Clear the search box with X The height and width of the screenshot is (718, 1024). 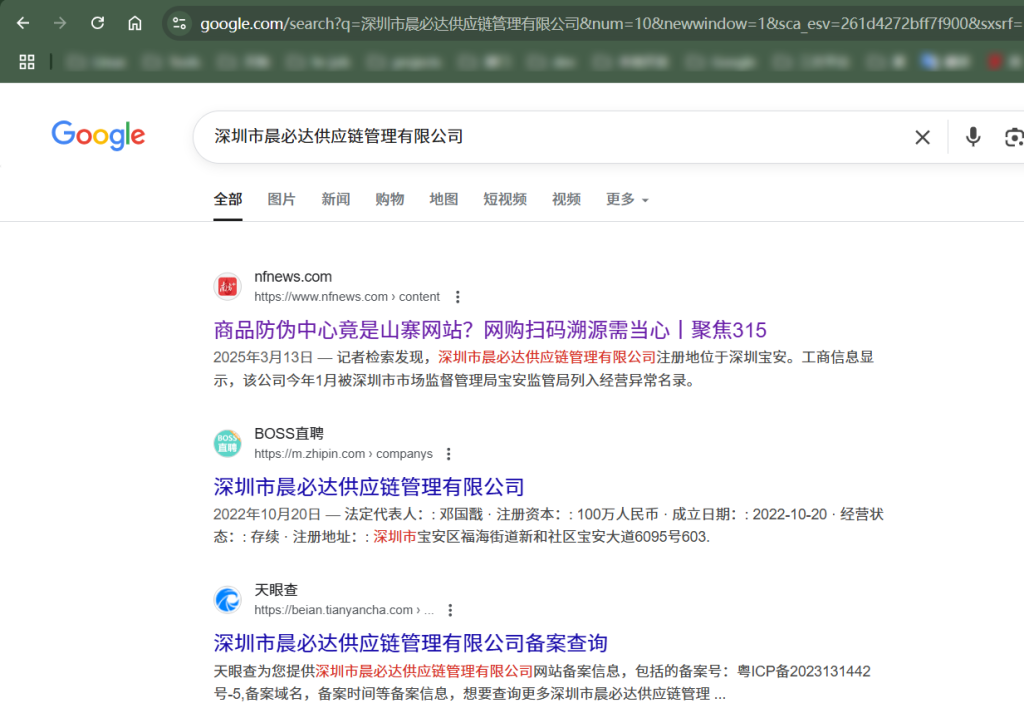coord(922,137)
